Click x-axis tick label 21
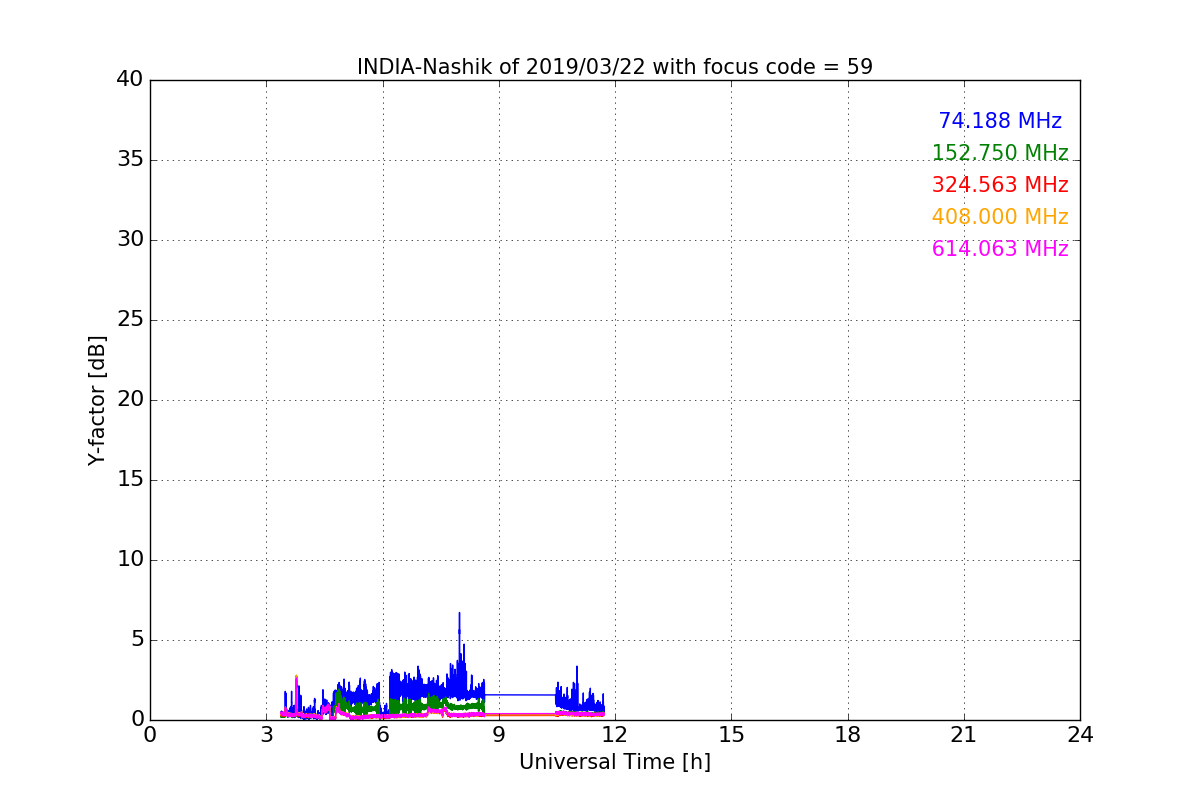 [x=964, y=735]
